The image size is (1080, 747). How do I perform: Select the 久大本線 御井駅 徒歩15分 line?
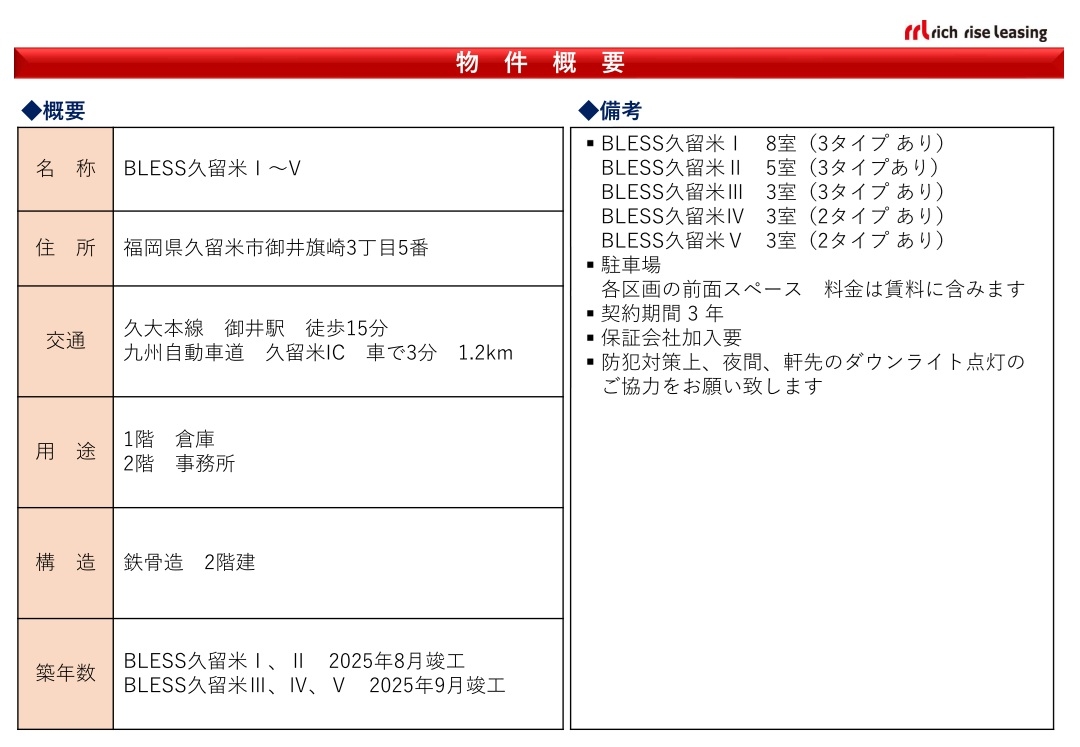(256, 329)
